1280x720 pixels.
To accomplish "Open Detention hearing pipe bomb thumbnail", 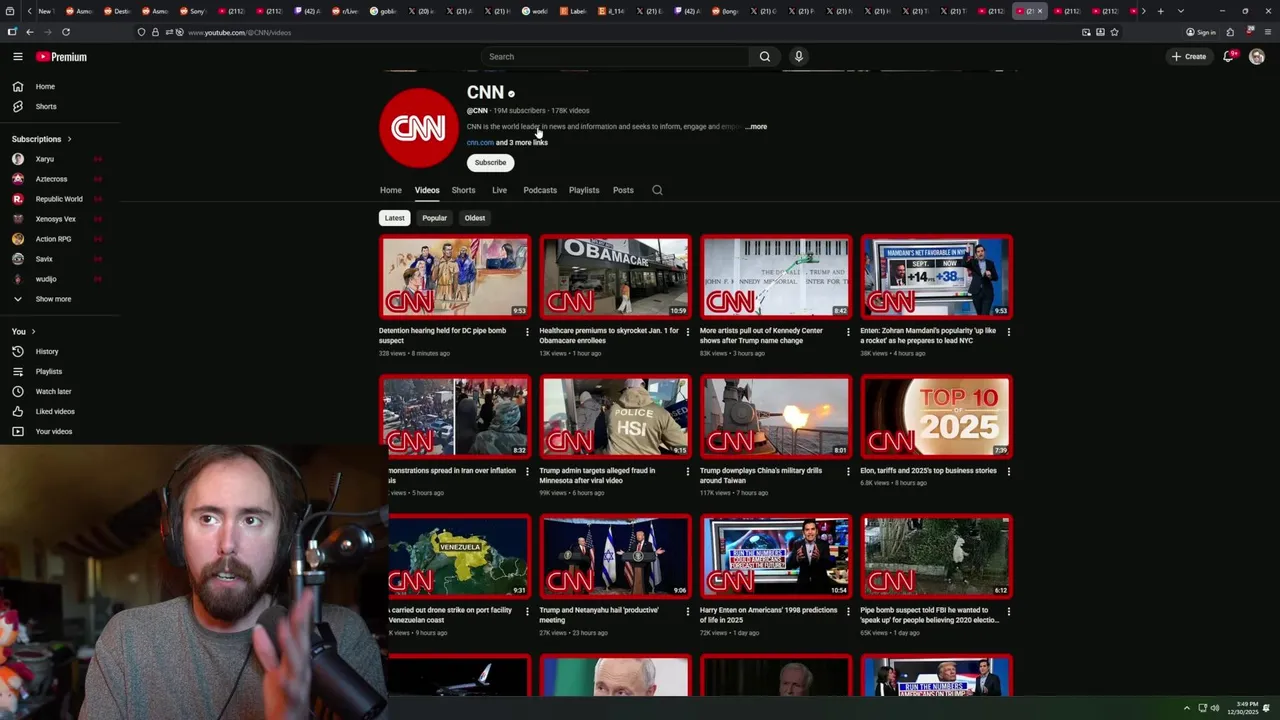I will tap(455, 277).
